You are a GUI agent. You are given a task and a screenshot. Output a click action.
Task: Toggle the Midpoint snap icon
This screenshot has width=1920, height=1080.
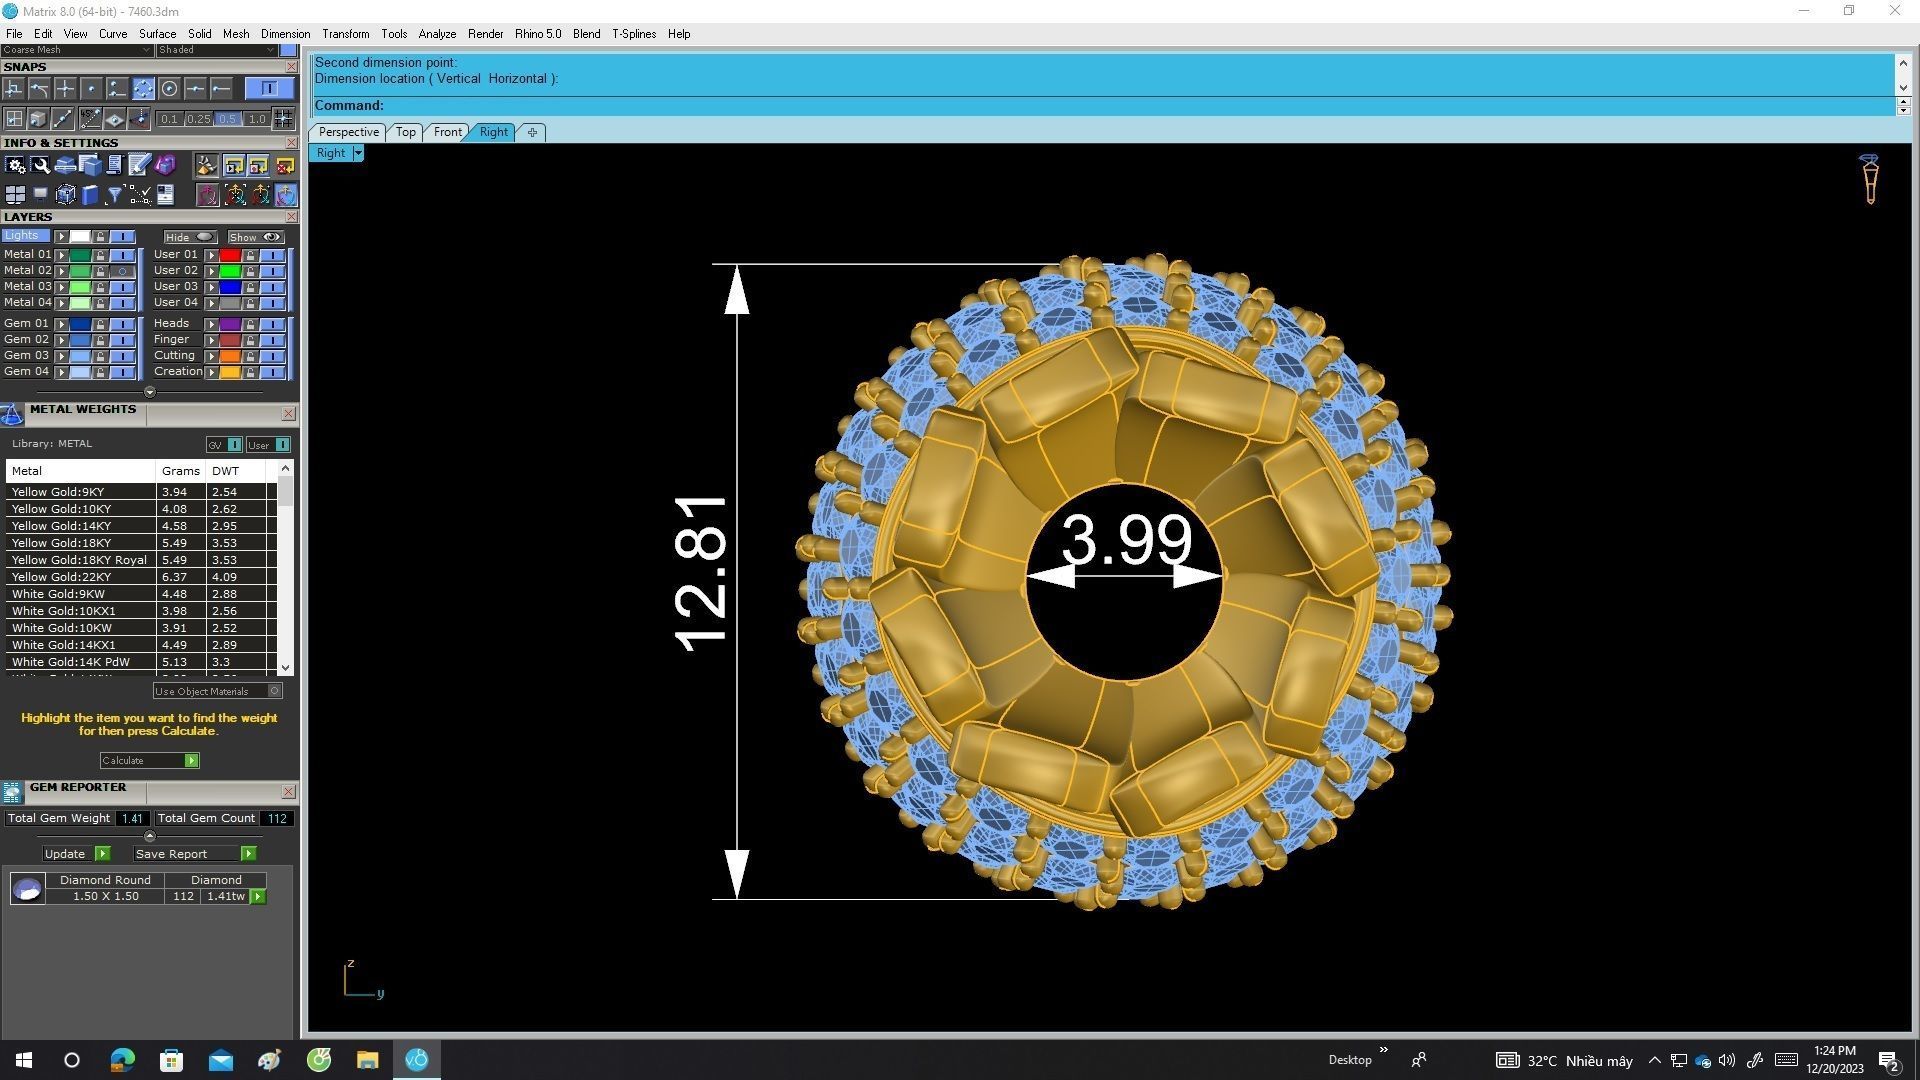point(195,88)
